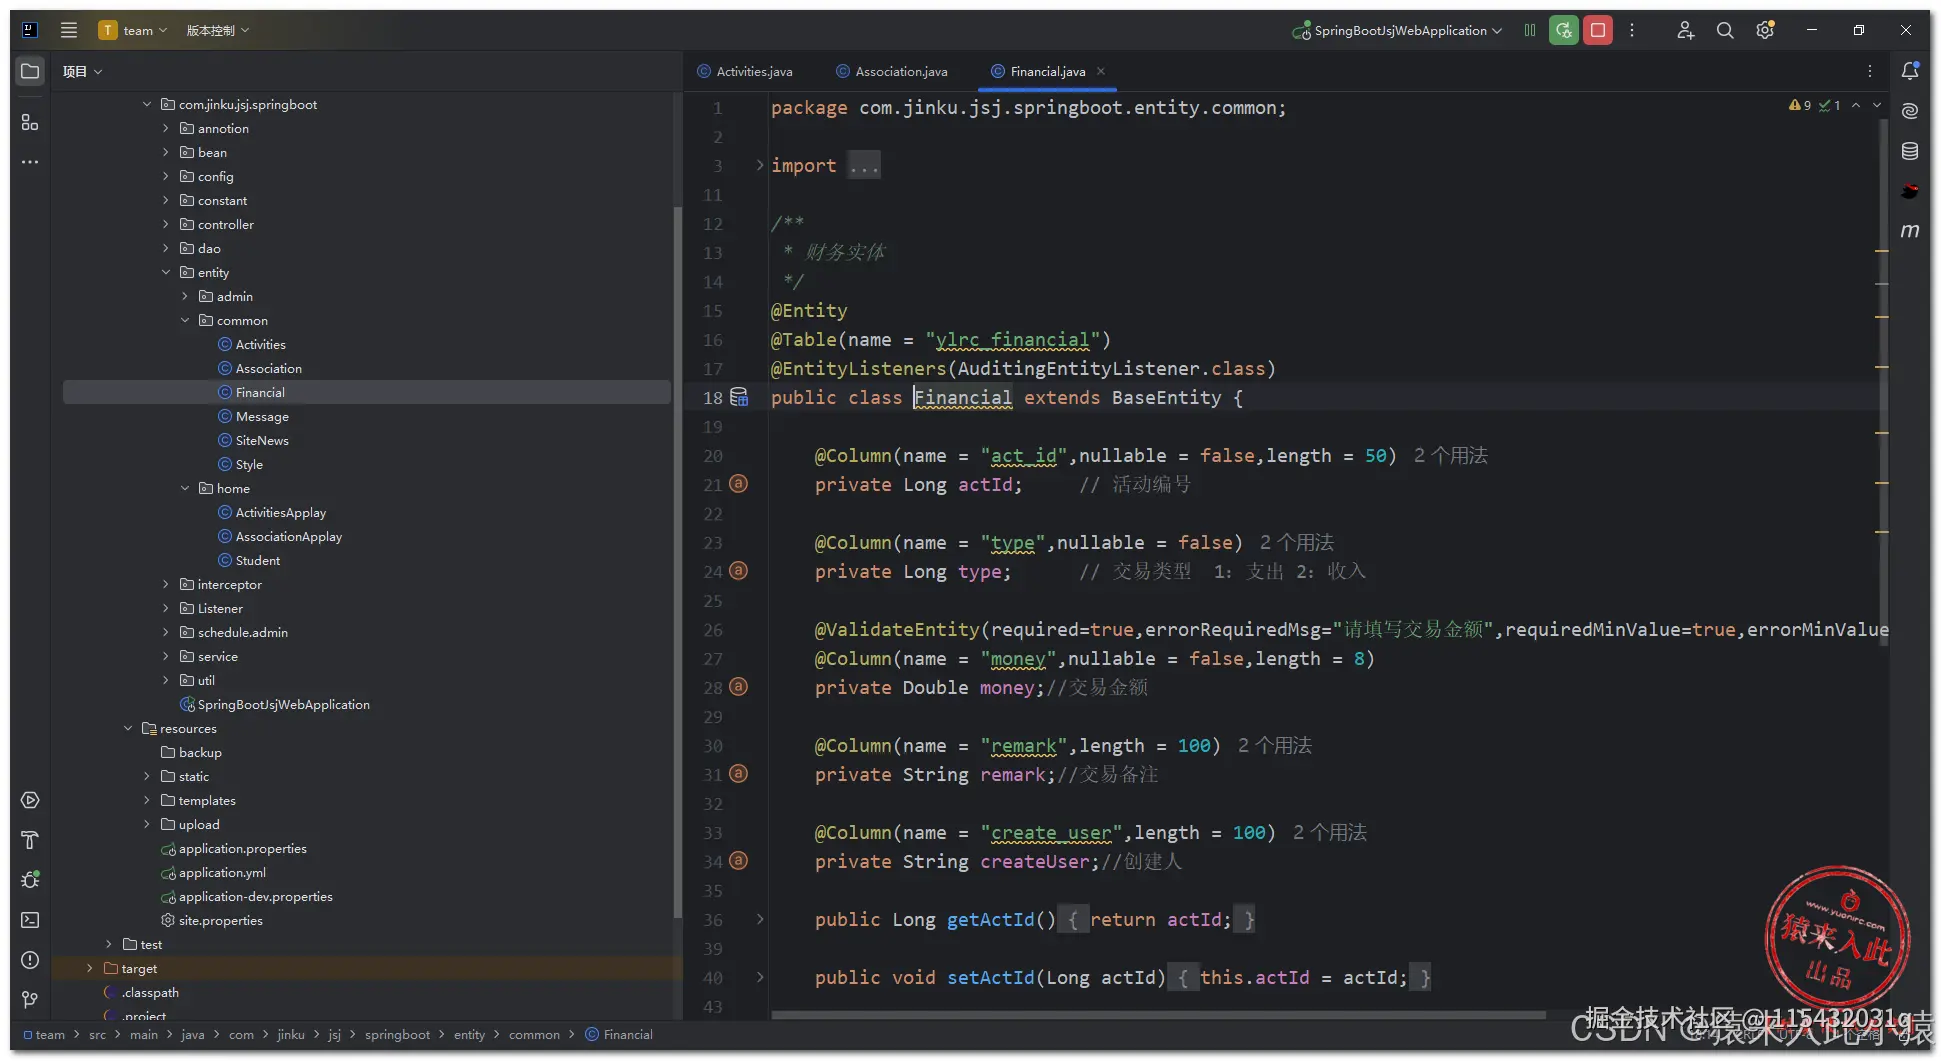Viewport: 1941px width, 1061px height.
Task: Open Notifications bell panel
Action: pos(1910,71)
